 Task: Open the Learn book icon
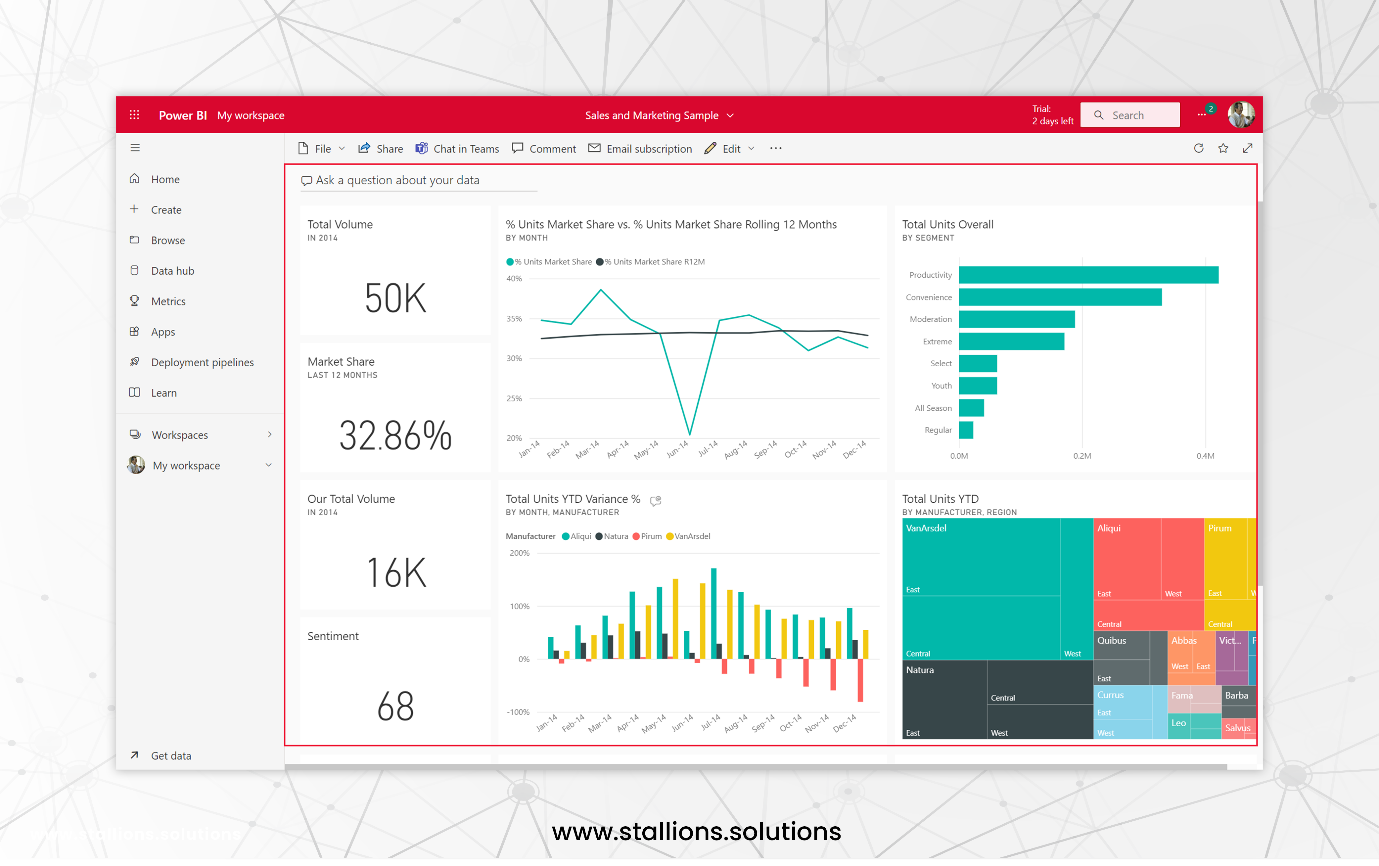135,392
